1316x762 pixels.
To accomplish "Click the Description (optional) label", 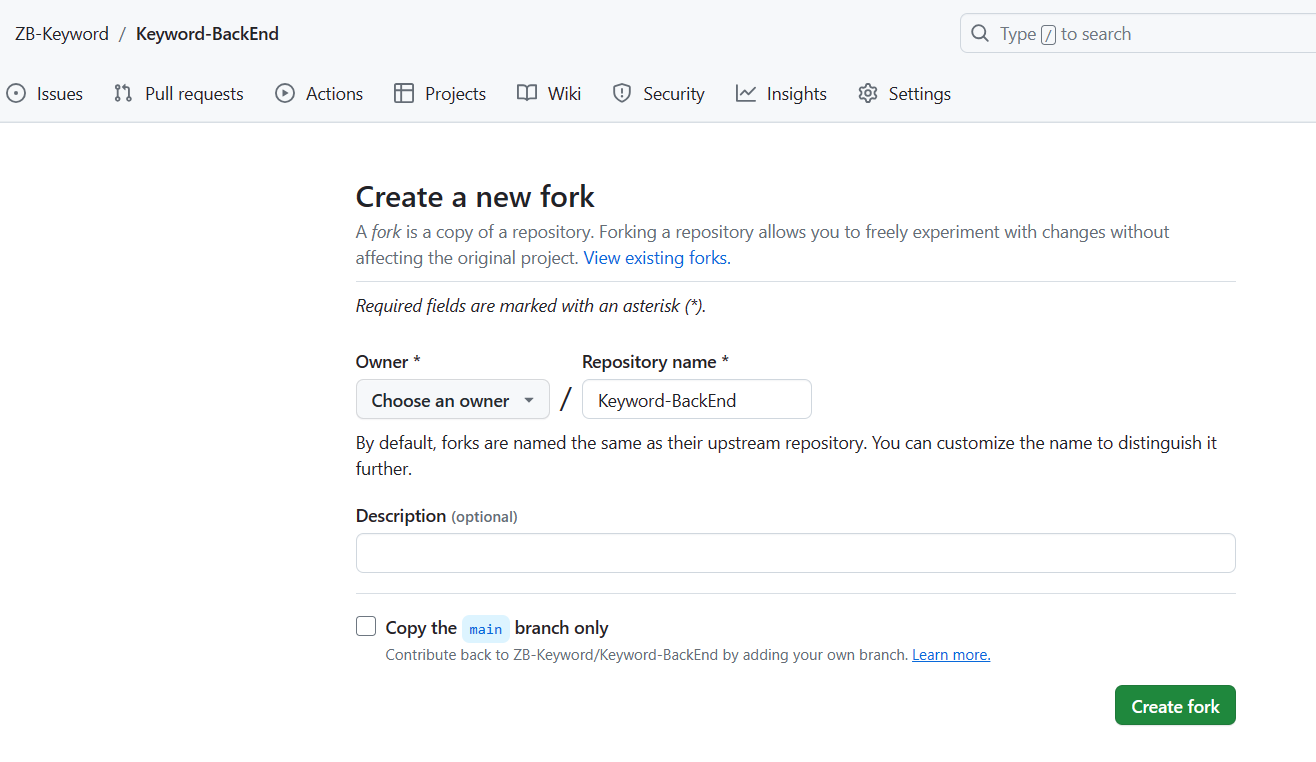I will pyautogui.click(x=437, y=516).
